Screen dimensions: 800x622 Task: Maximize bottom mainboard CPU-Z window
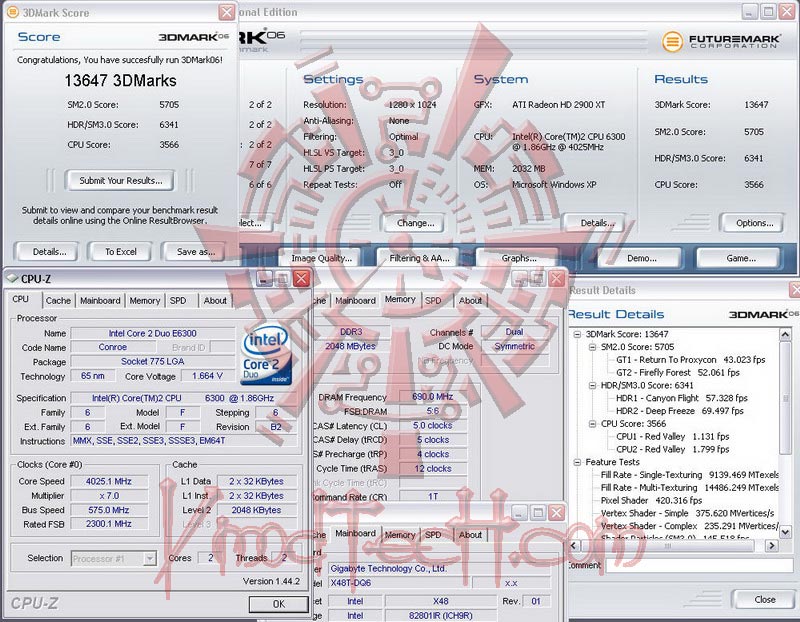click(538, 512)
